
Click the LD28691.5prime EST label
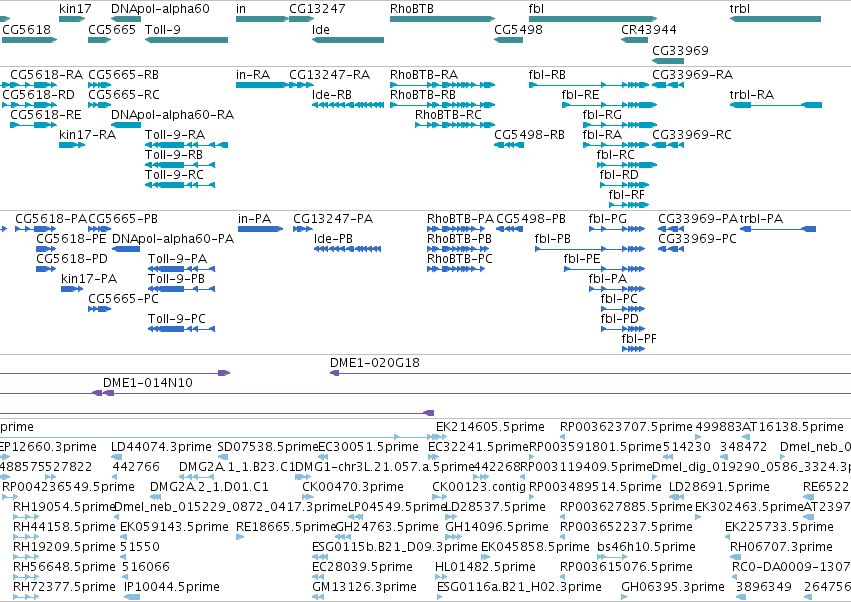tap(719, 487)
